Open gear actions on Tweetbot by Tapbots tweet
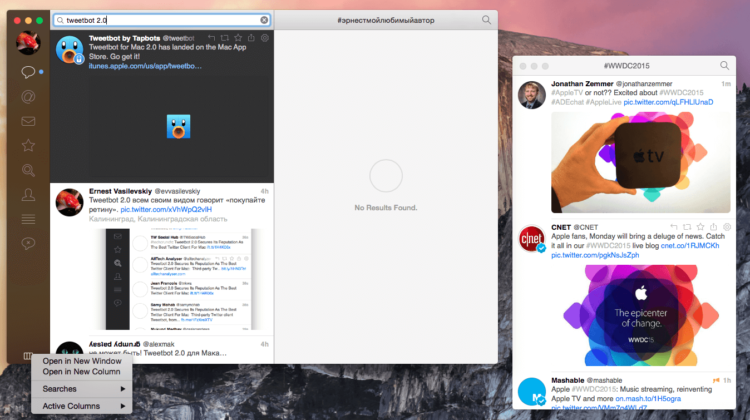 click(x=265, y=38)
